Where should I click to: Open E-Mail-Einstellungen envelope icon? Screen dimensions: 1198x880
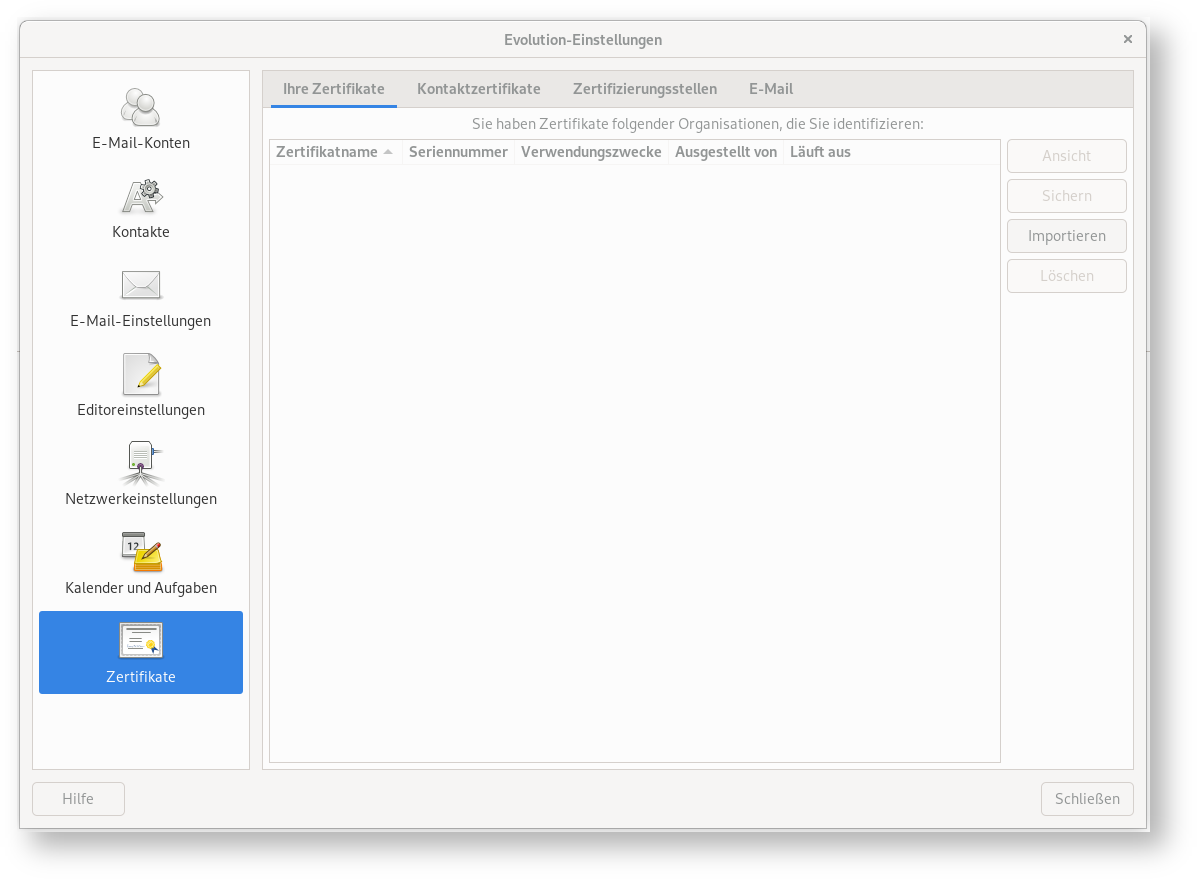click(x=141, y=285)
